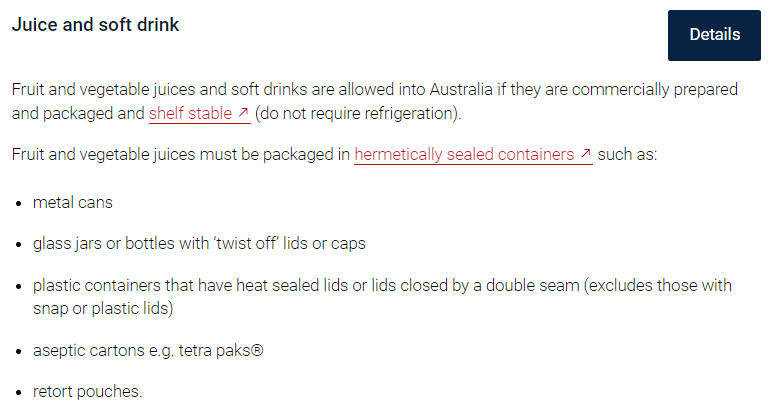Follow the 'shelf stable' link
The height and width of the screenshot is (417, 776).
tap(191, 113)
